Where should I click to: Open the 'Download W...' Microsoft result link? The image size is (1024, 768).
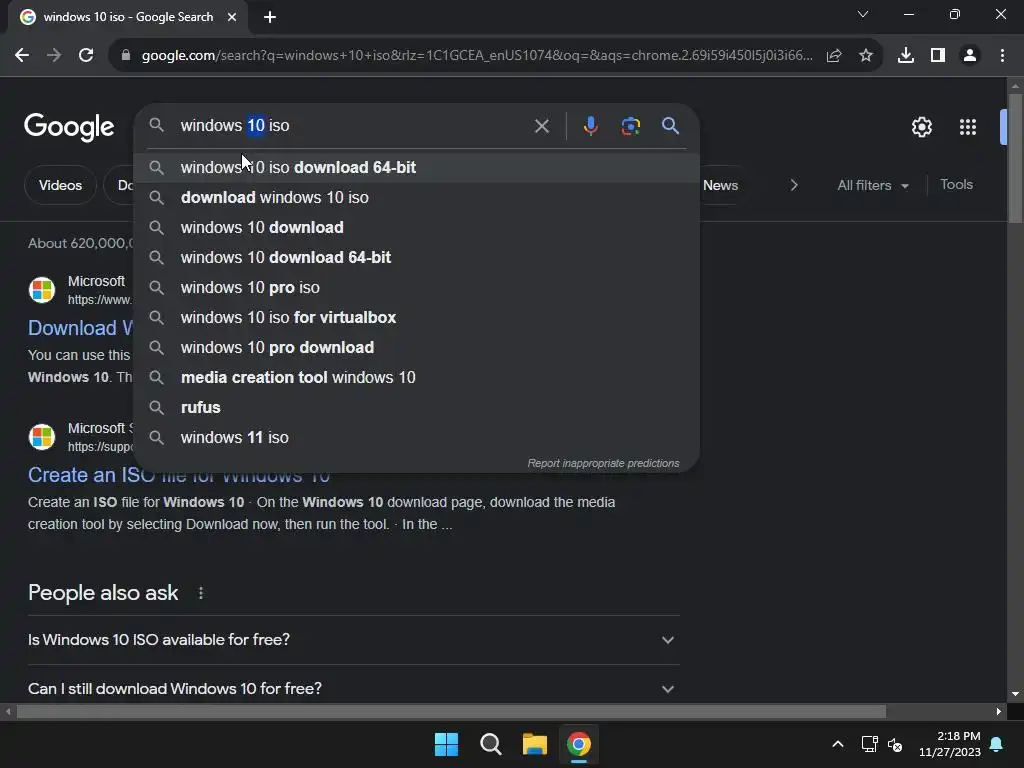click(x=80, y=328)
